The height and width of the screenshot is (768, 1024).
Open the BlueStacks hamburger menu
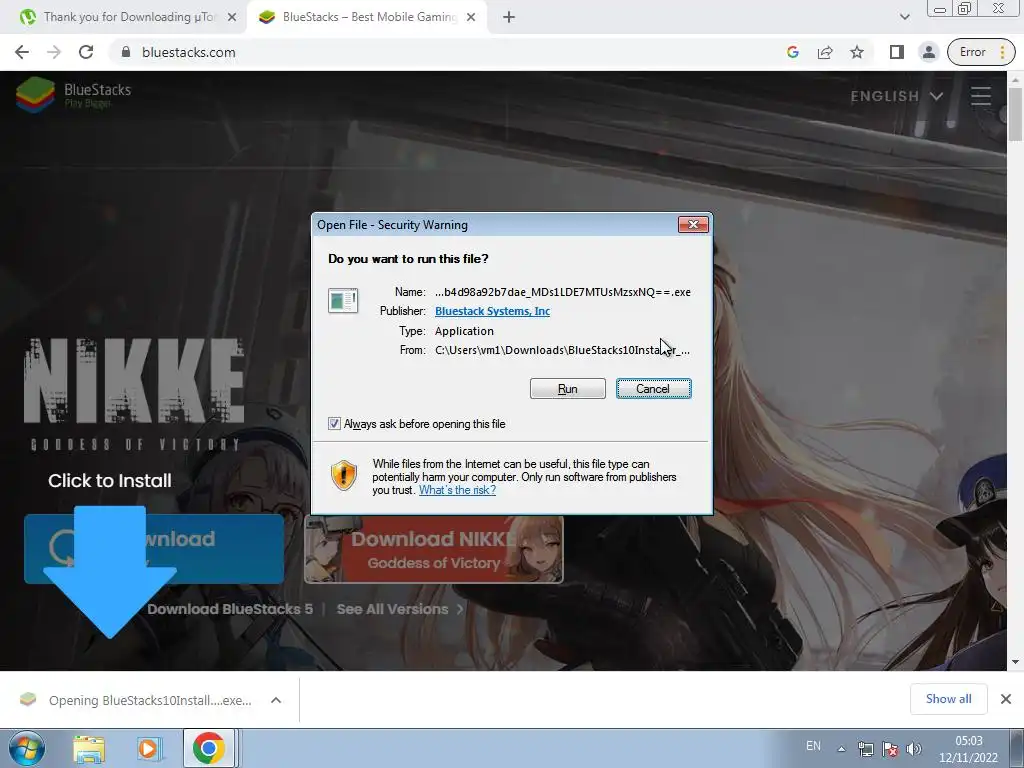click(981, 96)
